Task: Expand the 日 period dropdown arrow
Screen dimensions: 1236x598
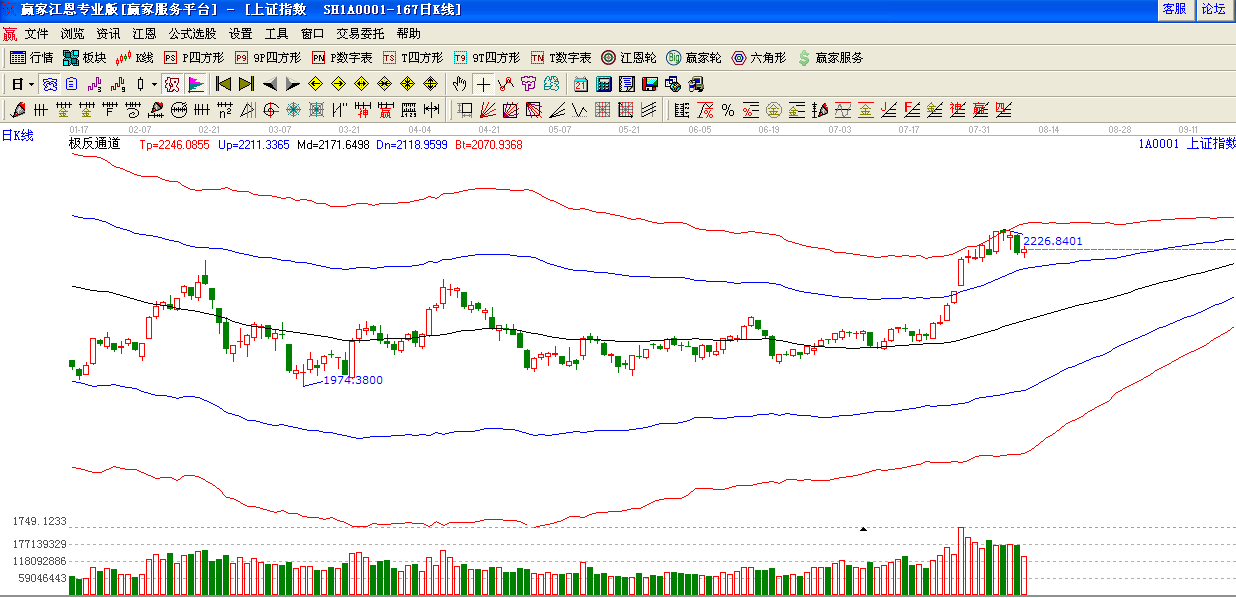Action: (x=31, y=84)
